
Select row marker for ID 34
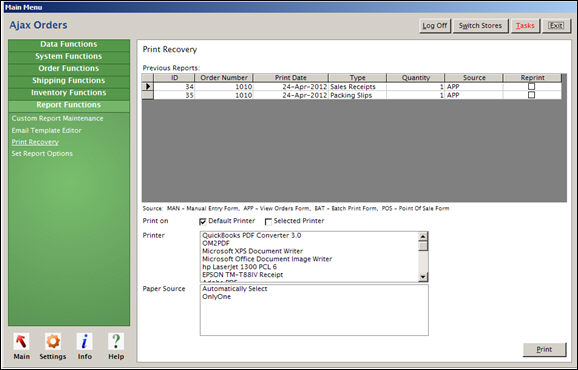pos(148,87)
